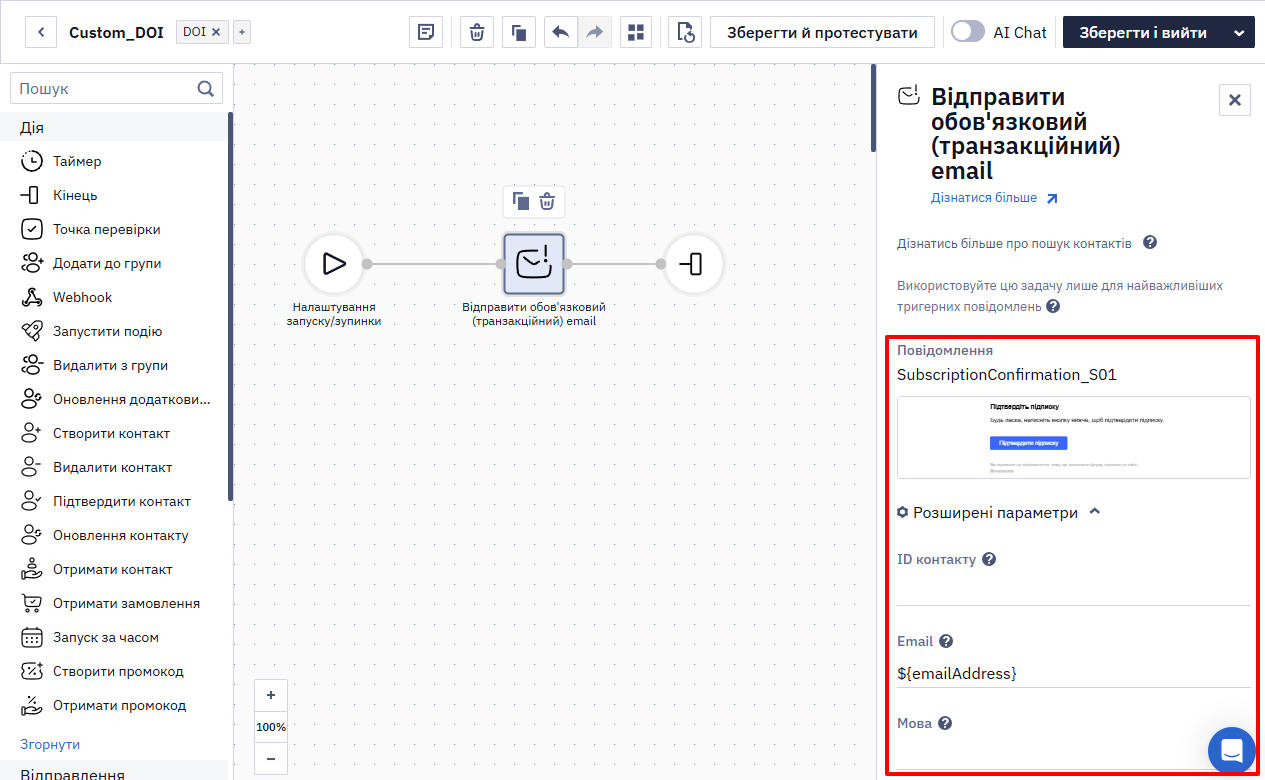Click the Email field with ${emailAddress}
This screenshot has width=1265, height=780.
pyautogui.click(x=1073, y=674)
